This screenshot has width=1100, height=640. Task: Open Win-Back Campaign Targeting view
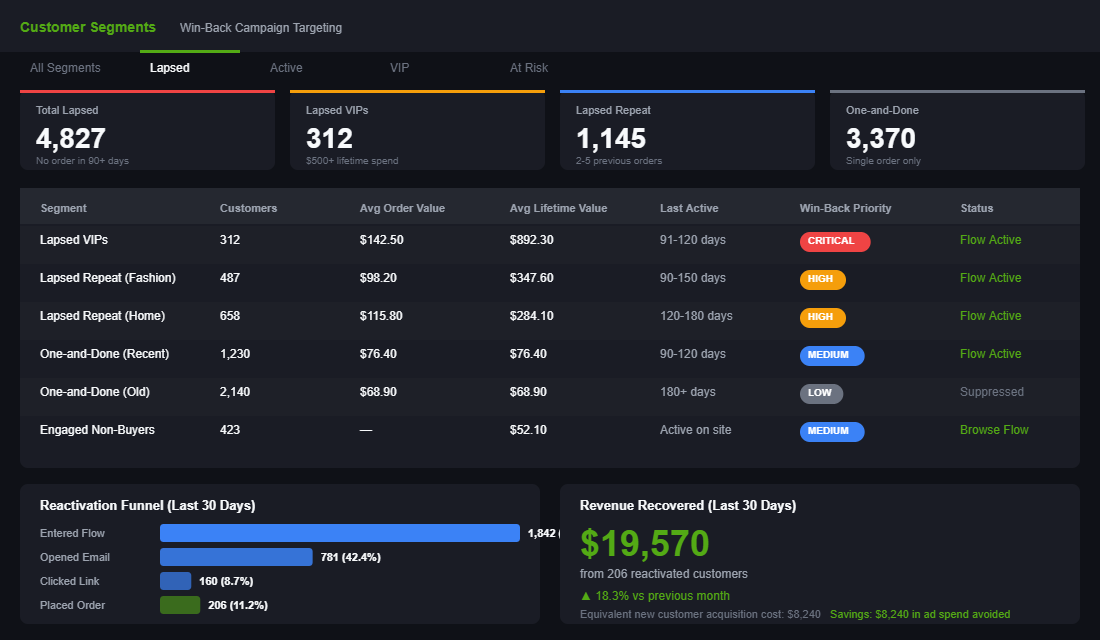(x=260, y=27)
